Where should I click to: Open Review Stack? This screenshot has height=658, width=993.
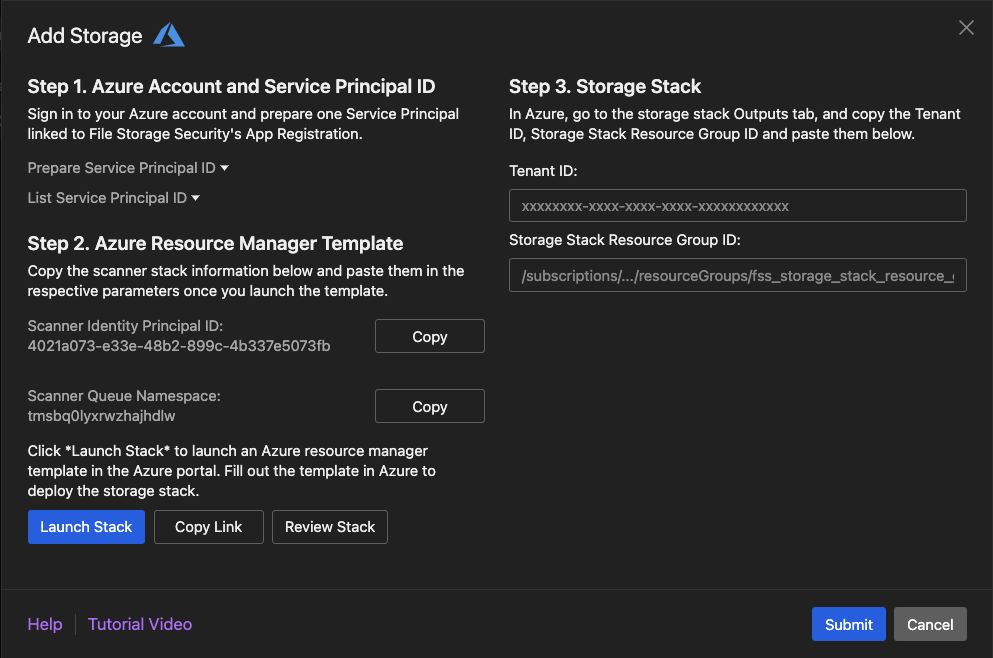329,527
